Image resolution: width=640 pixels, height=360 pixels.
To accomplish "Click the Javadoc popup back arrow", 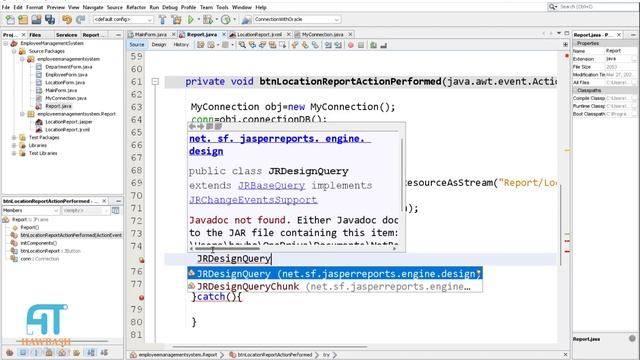I will [192, 127].
